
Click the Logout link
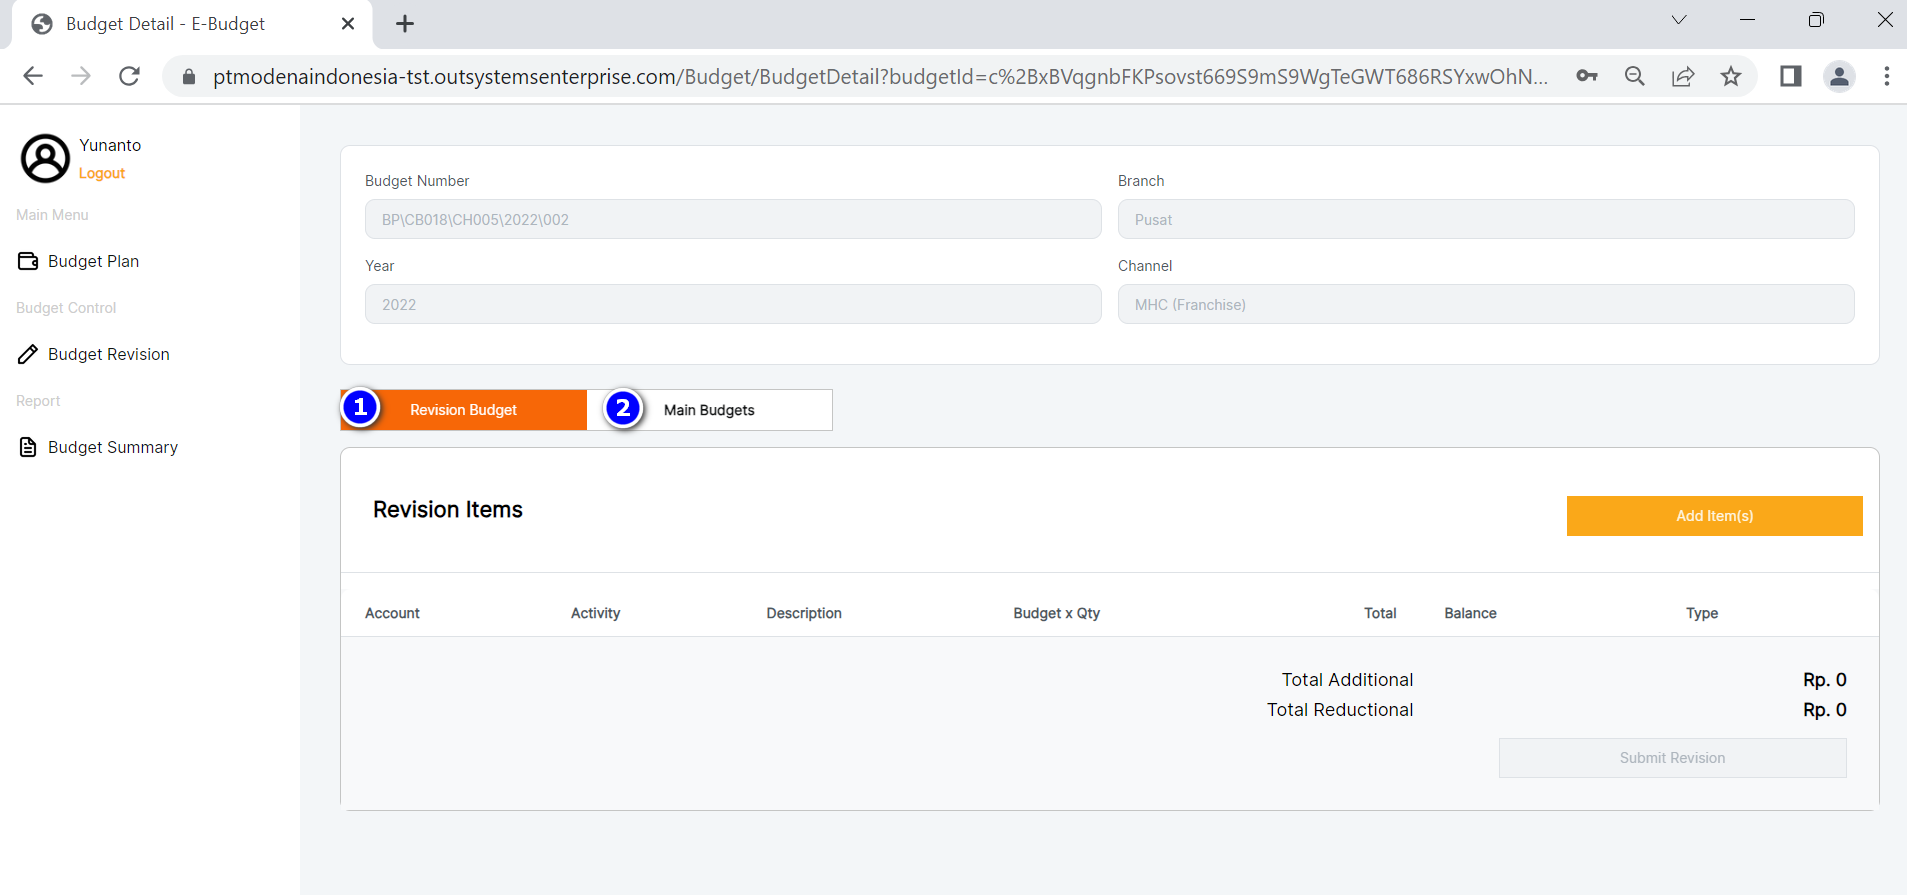pyautogui.click(x=102, y=173)
